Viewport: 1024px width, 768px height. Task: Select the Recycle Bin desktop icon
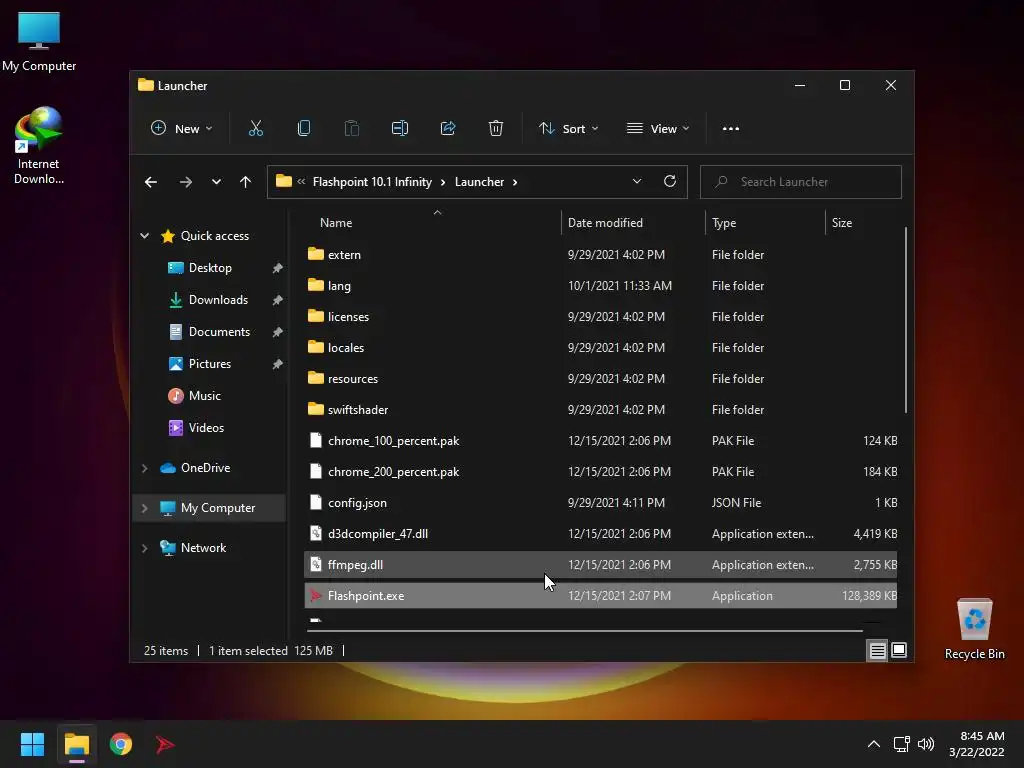point(974,630)
